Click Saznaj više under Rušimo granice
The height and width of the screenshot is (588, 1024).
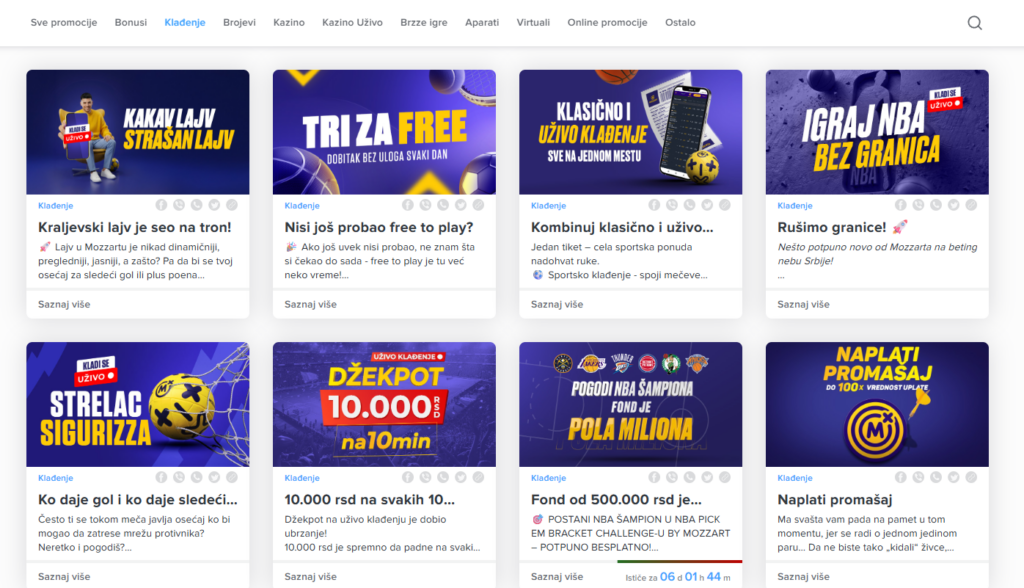[803, 304]
